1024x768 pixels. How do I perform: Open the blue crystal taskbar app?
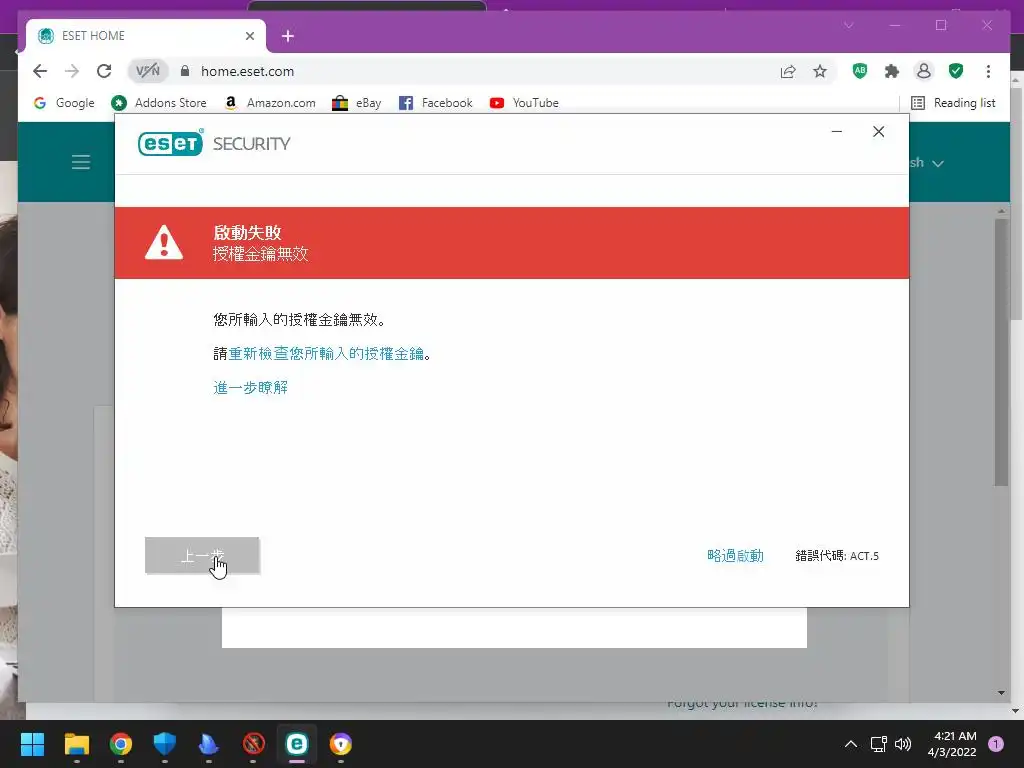tap(208, 744)
